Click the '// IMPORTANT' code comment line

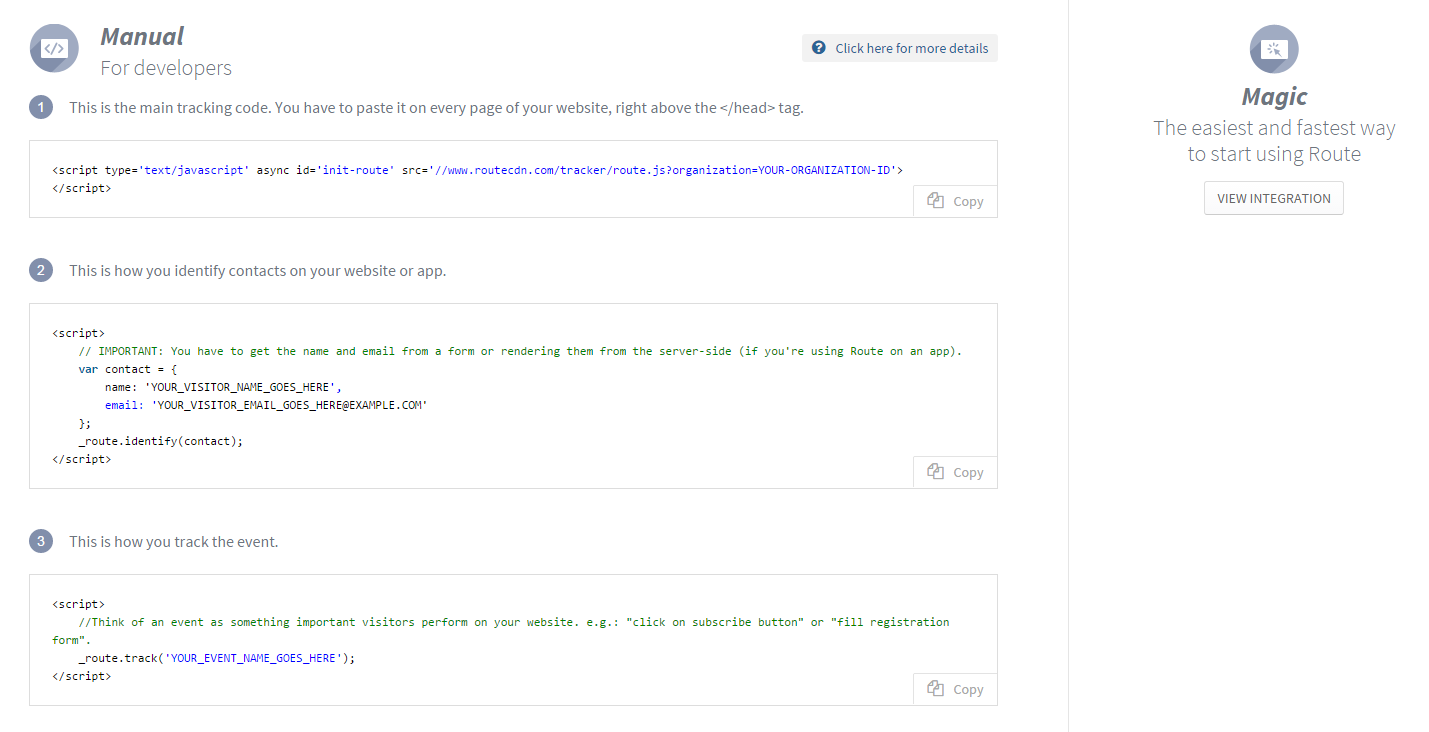[x=520, y=352]
